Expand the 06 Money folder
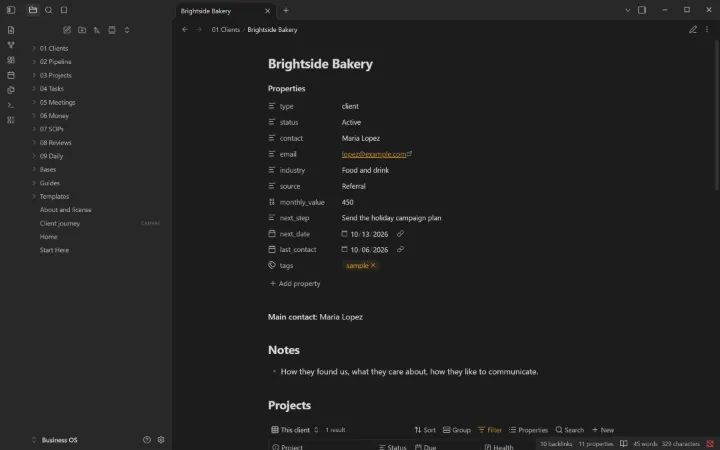 pos(34,116)
